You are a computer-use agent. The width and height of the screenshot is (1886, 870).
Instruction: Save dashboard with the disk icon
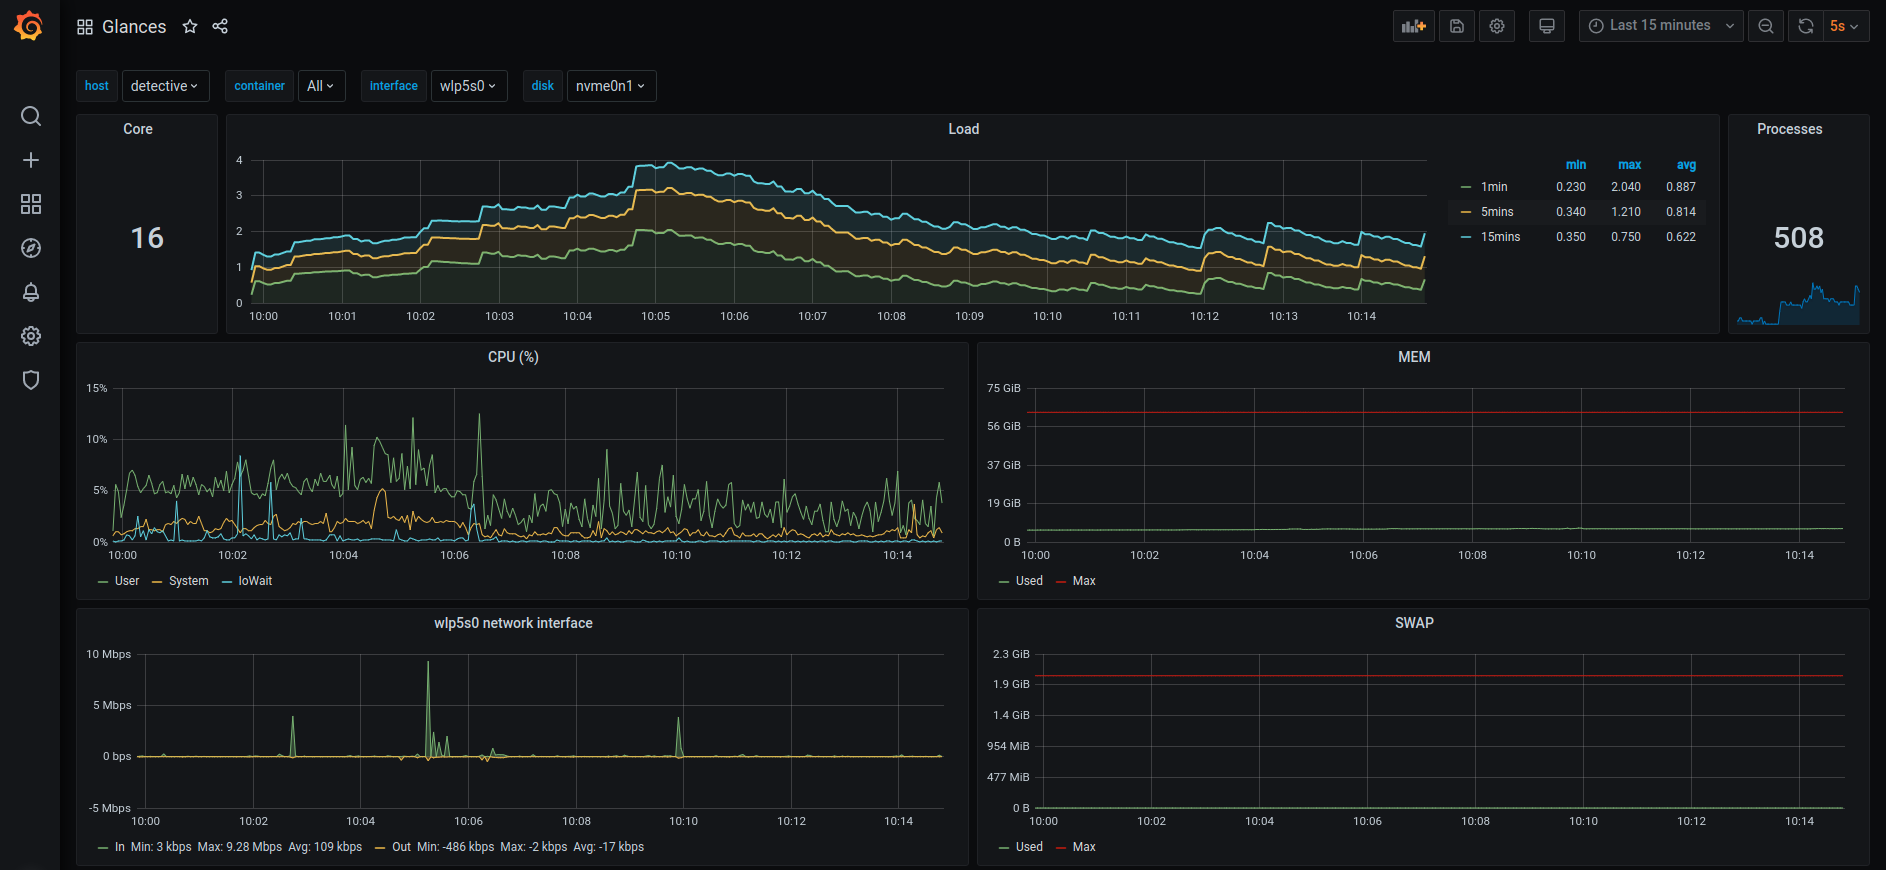tap(1457, 26)
